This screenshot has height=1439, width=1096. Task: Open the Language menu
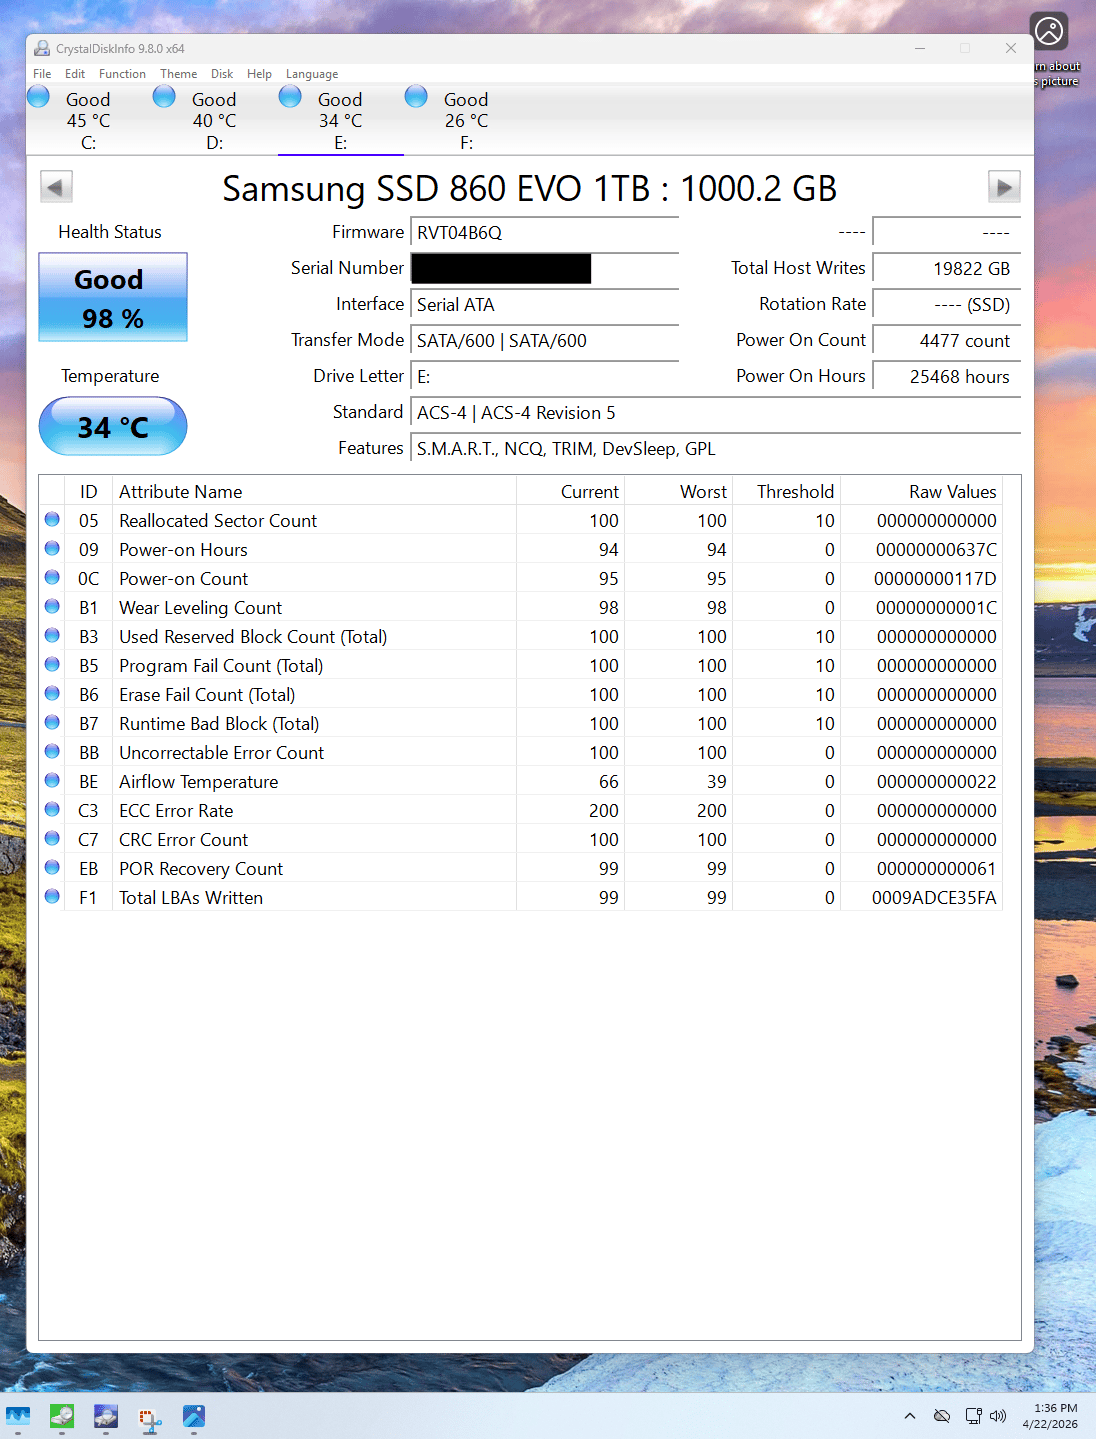(312, 74)
